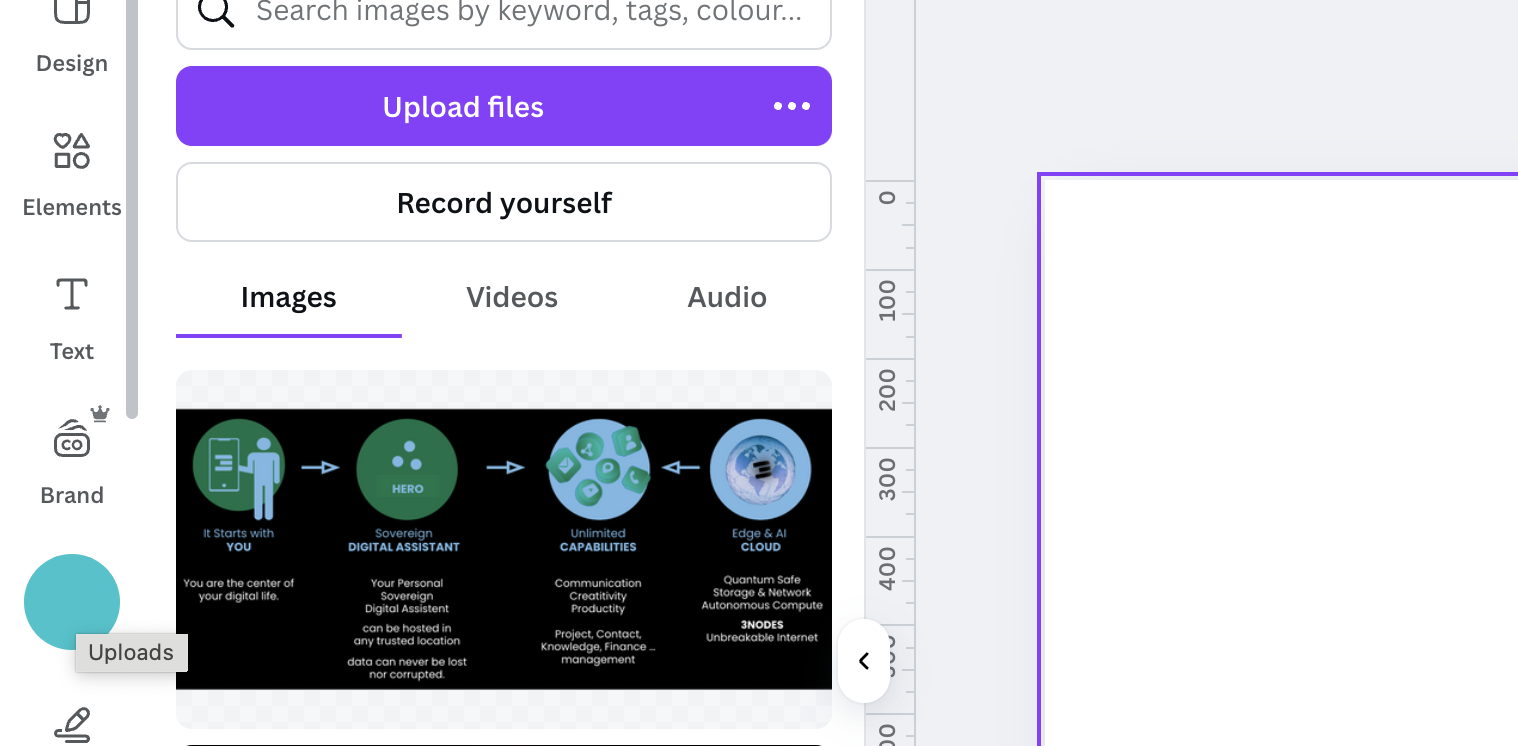Select the uploaded digital assistant diagram image
Image resolution: width=1518 pixels, height=746 pixels.
tap(503, 549)
